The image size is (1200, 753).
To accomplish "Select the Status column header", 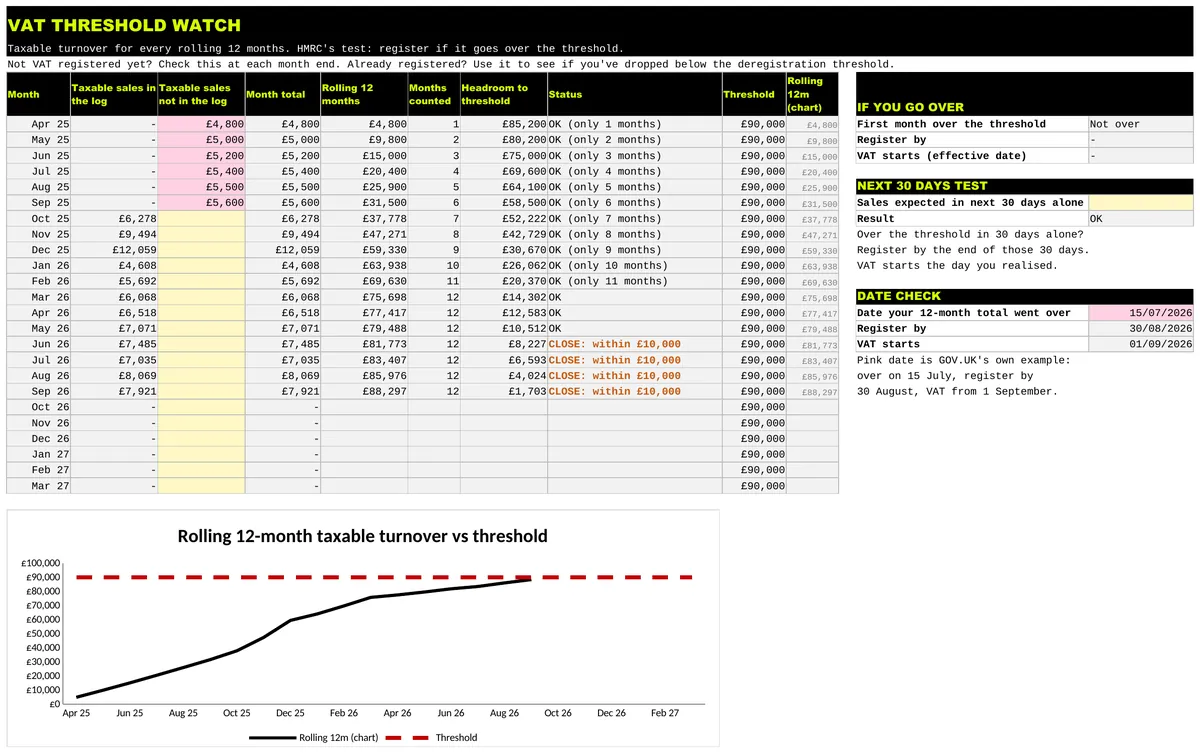I will [634, 94].
